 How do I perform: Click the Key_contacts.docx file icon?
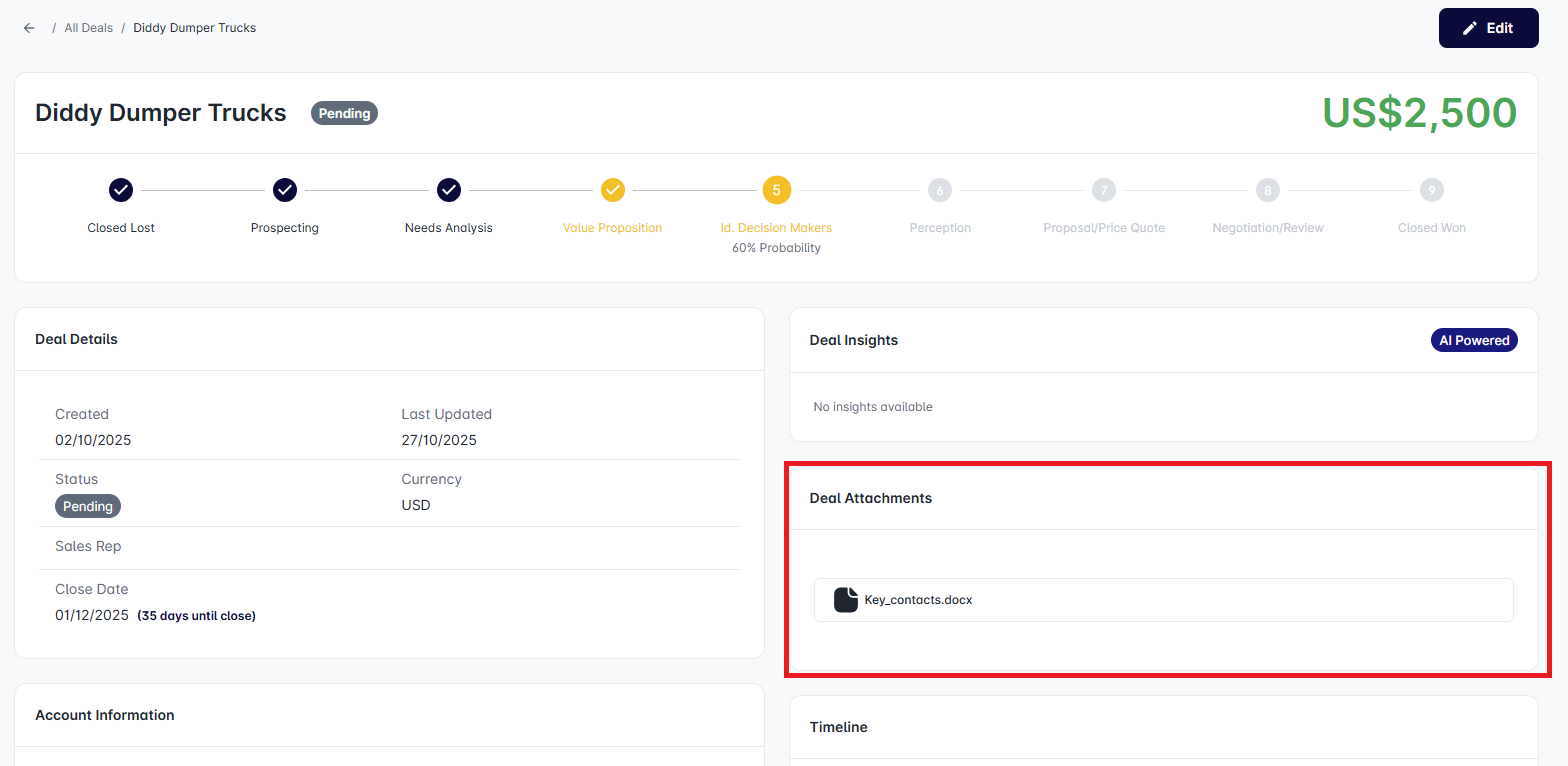click(x=846, y=600)
